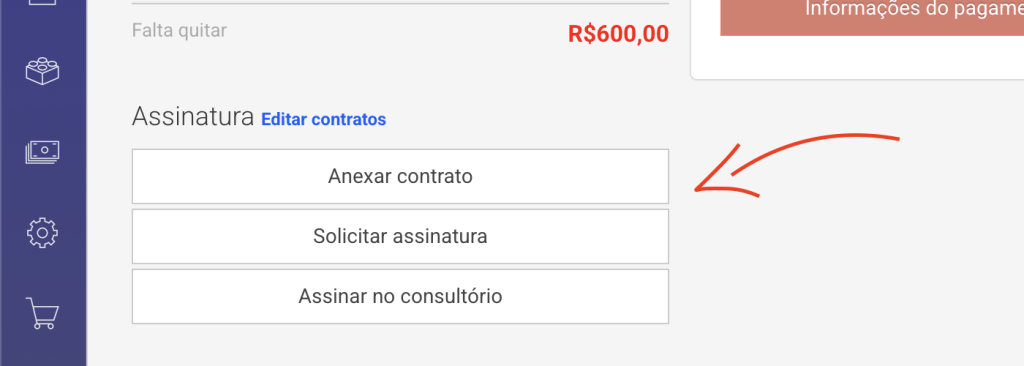
Task: Click the cropped icon atop the sidebar
Action: 42,3
